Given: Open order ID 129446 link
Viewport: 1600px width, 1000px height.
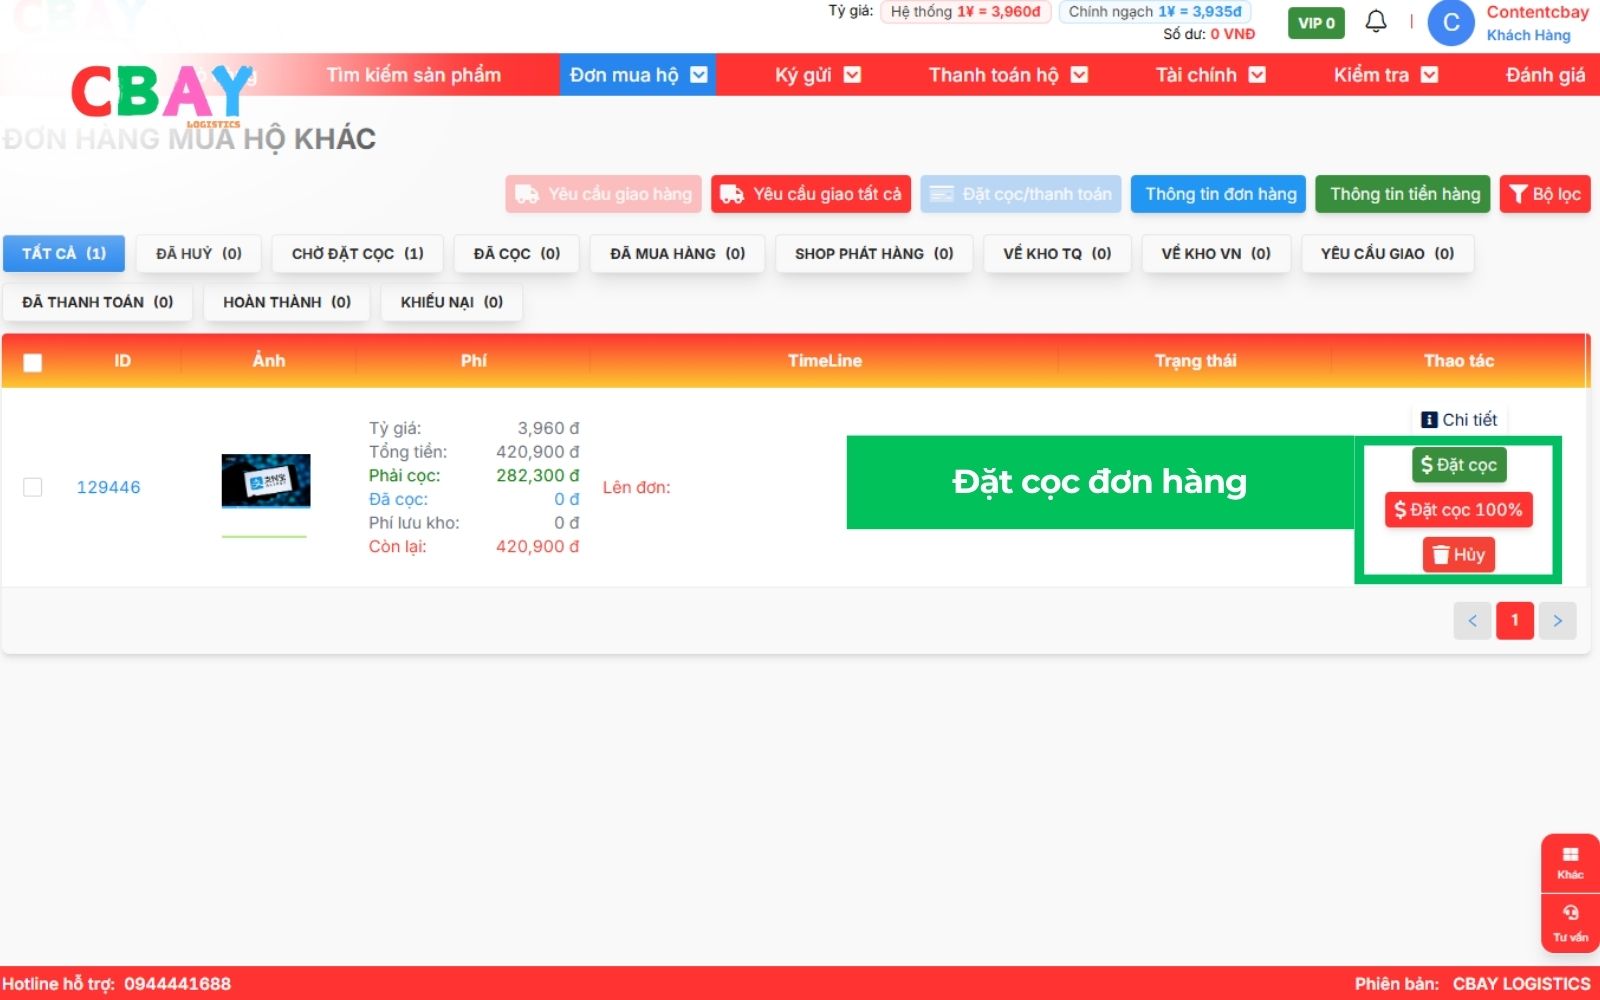Looking at the screenshot, I should (x=109, y=487).
